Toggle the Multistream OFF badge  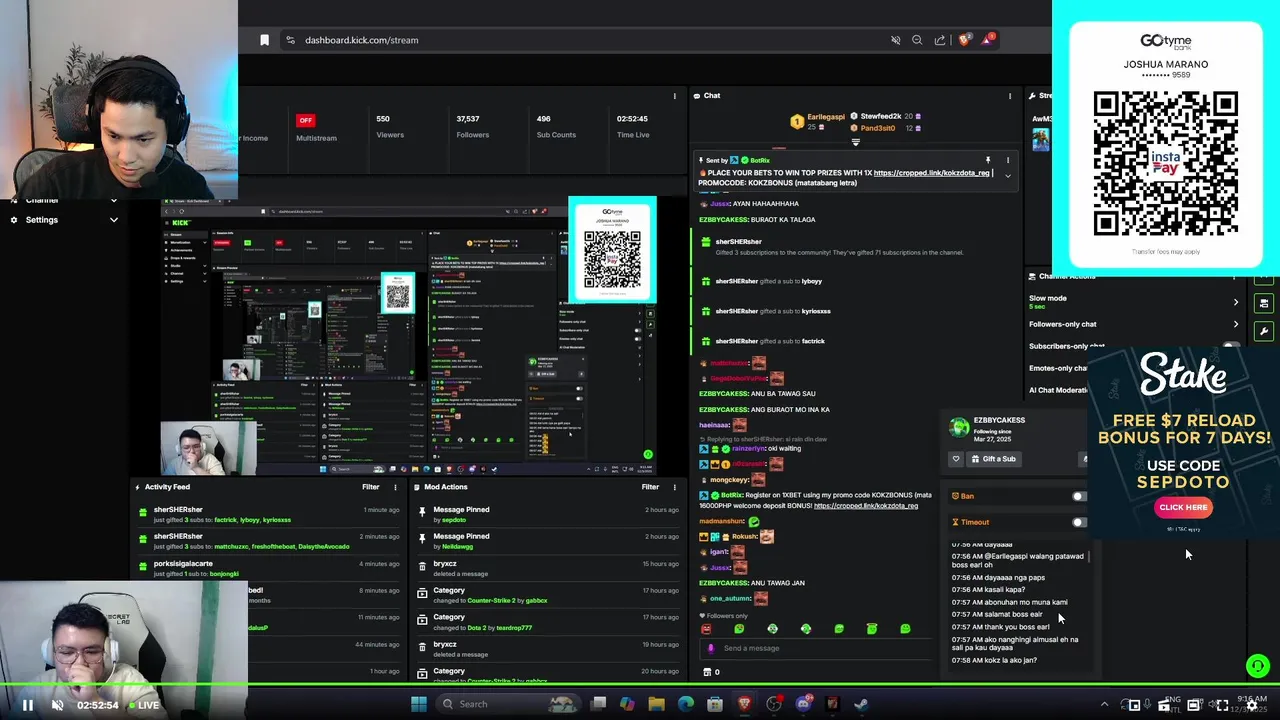click(306, 120)
